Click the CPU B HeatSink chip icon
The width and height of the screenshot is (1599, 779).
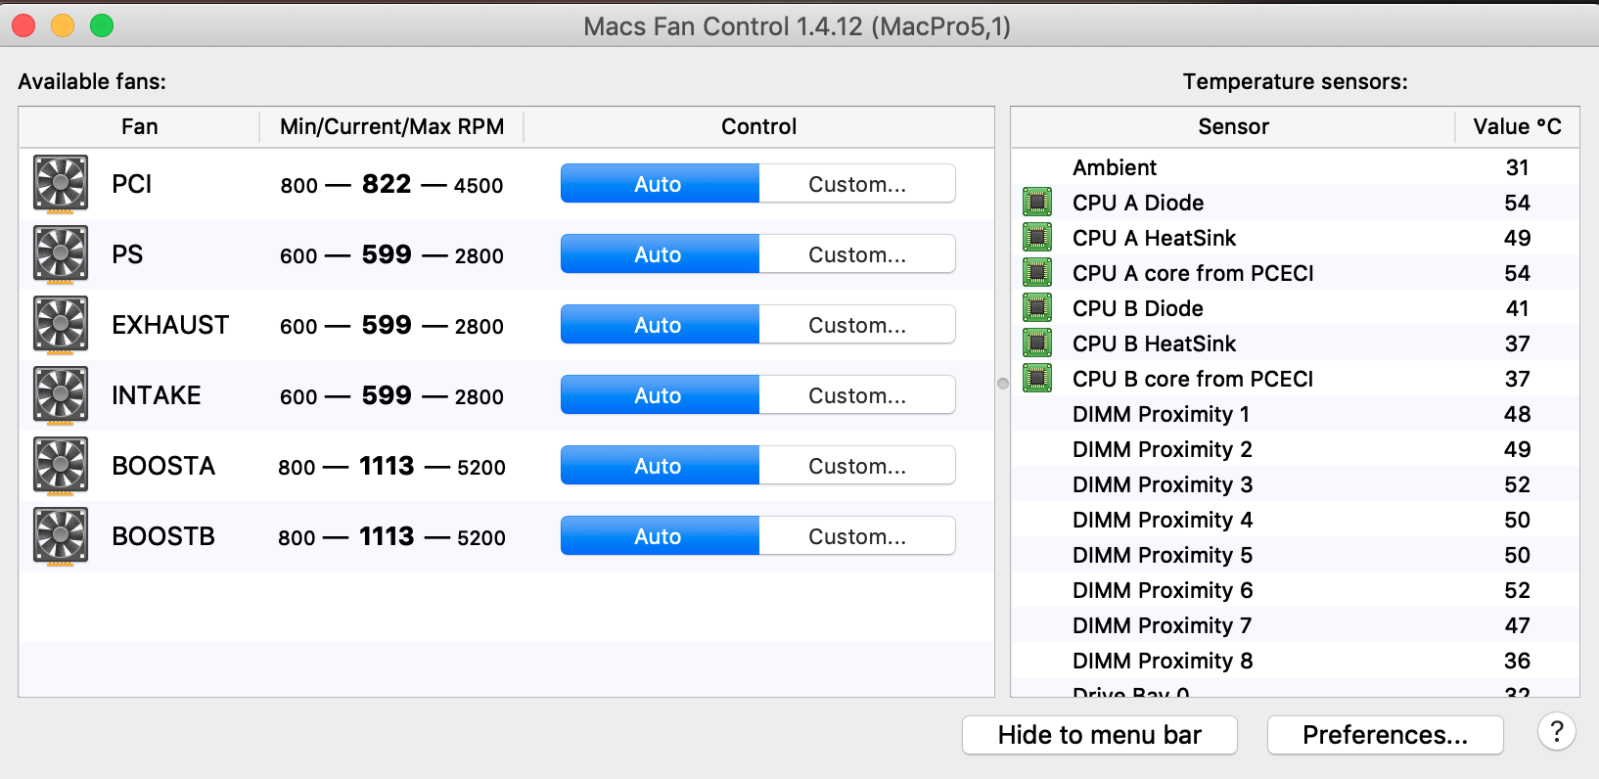click(1038, 343)
